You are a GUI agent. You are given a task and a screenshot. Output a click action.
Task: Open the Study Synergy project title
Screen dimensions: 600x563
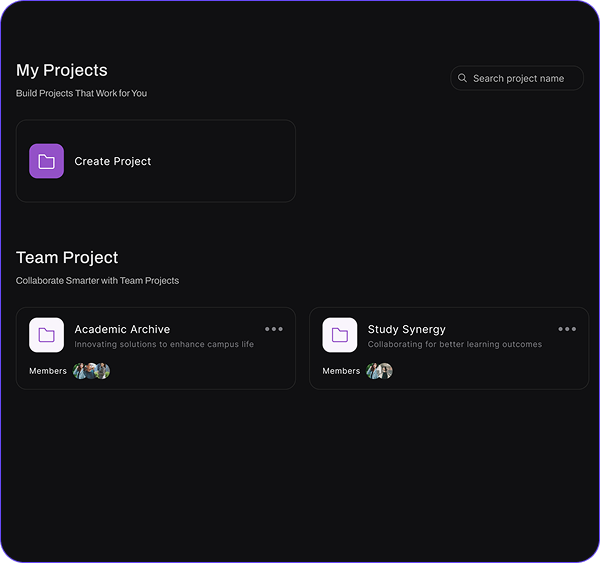(406, 329)
